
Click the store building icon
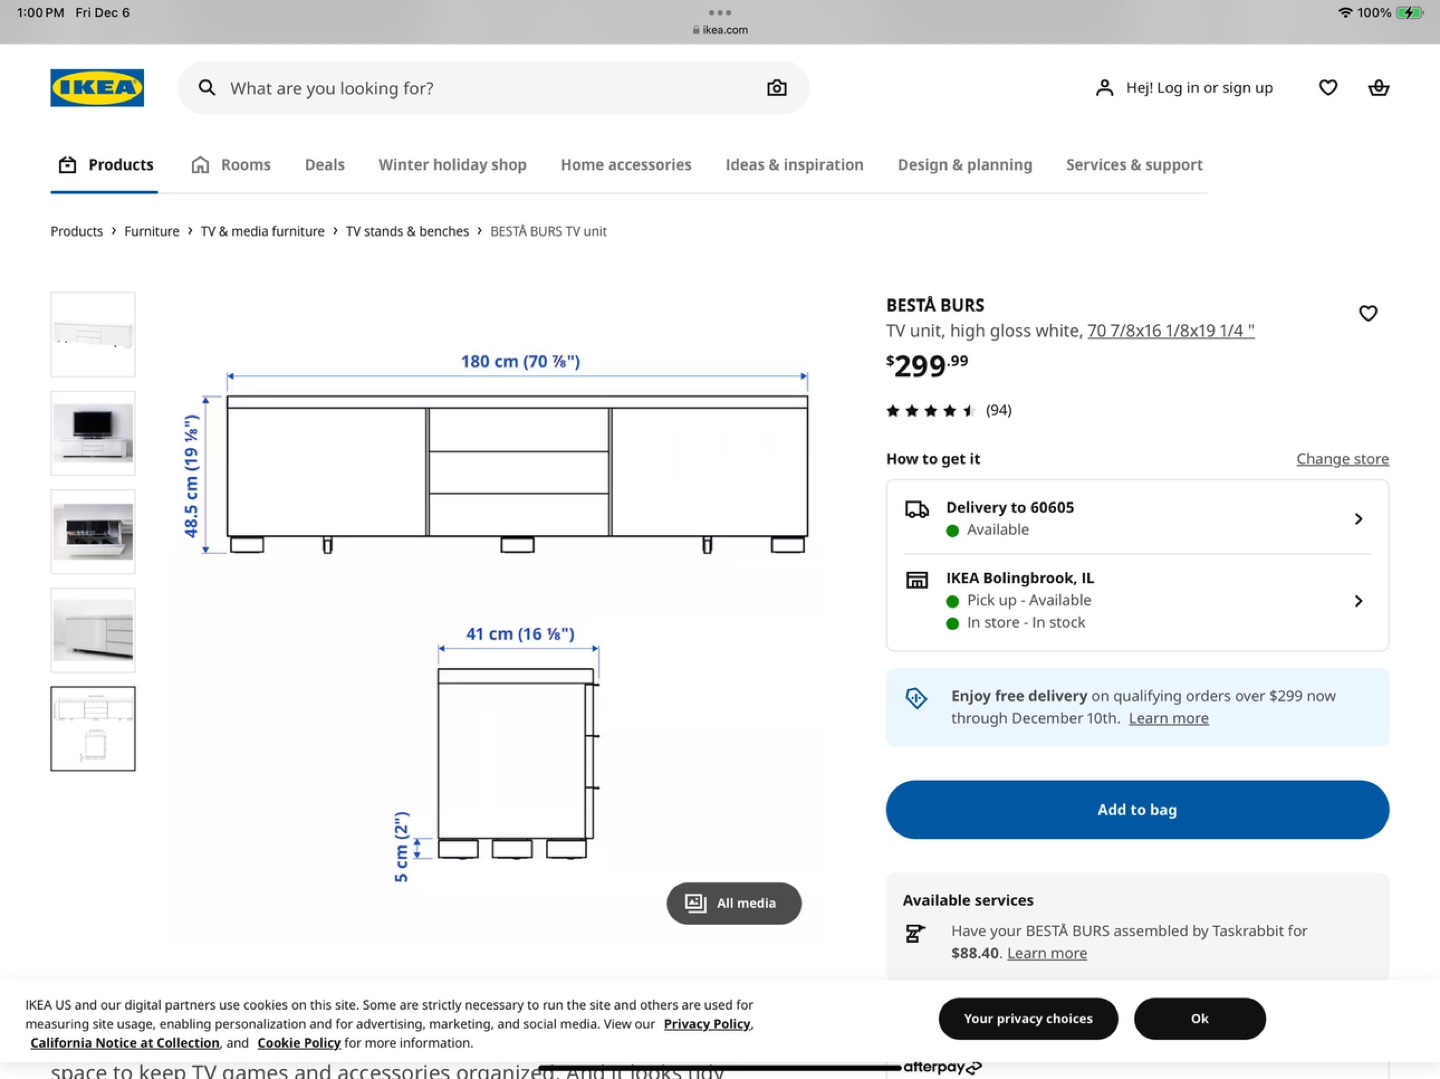pos(917,580)
